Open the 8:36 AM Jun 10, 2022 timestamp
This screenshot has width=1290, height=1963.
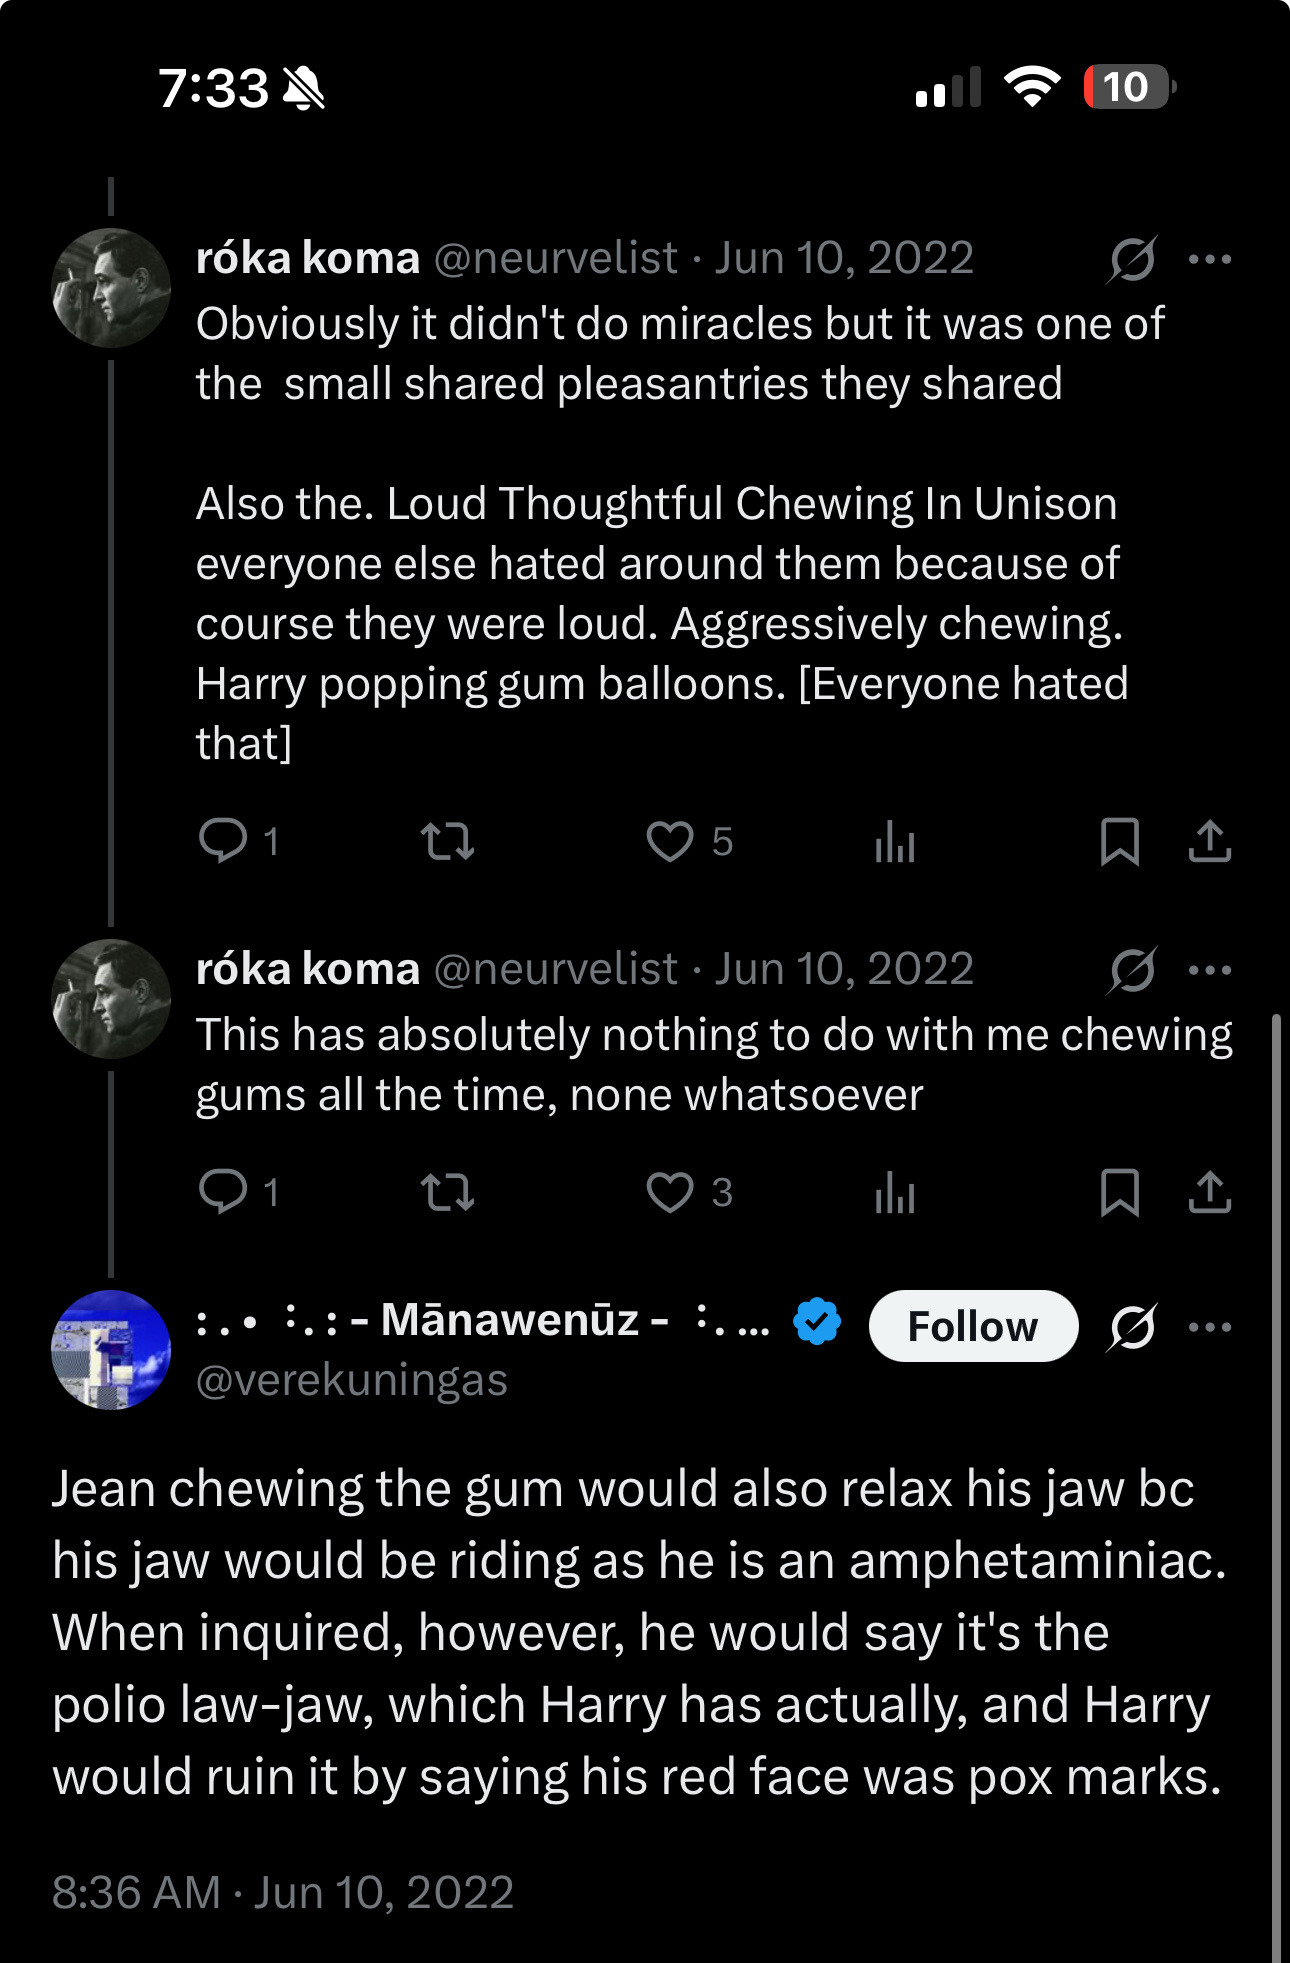283,1892
